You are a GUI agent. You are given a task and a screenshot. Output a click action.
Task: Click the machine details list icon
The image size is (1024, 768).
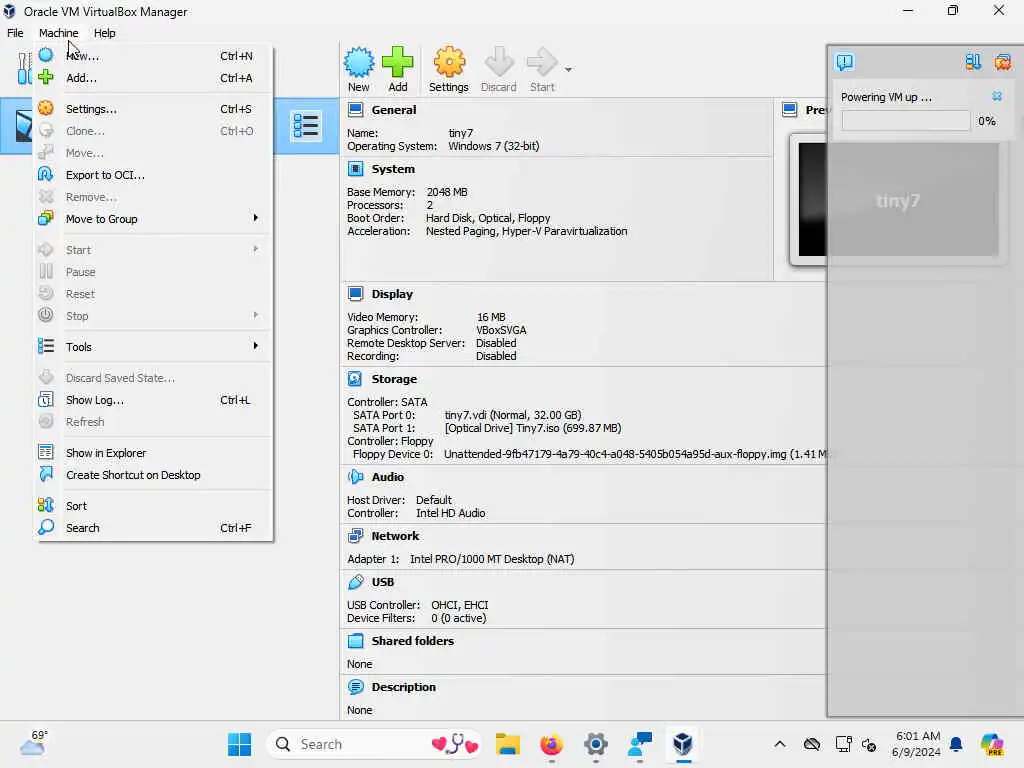click(306, 125)
